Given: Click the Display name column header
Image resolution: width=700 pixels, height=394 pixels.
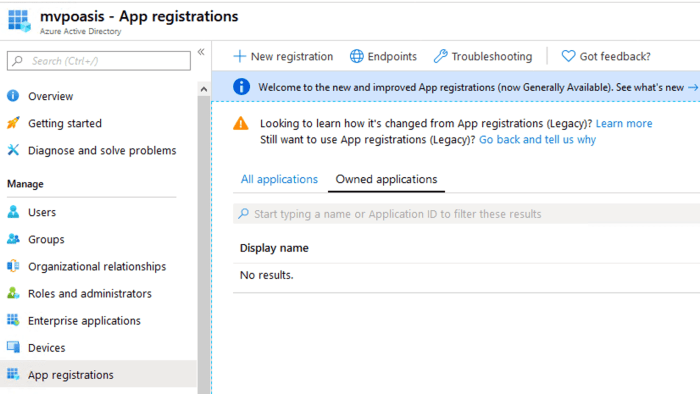Looking at the screenshot, I should (x=274, y=248).
